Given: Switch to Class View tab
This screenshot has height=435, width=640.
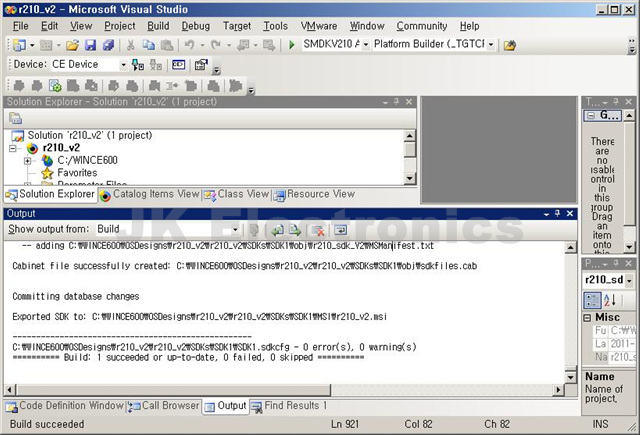Looking at the screenshot, I should point(237,195).
